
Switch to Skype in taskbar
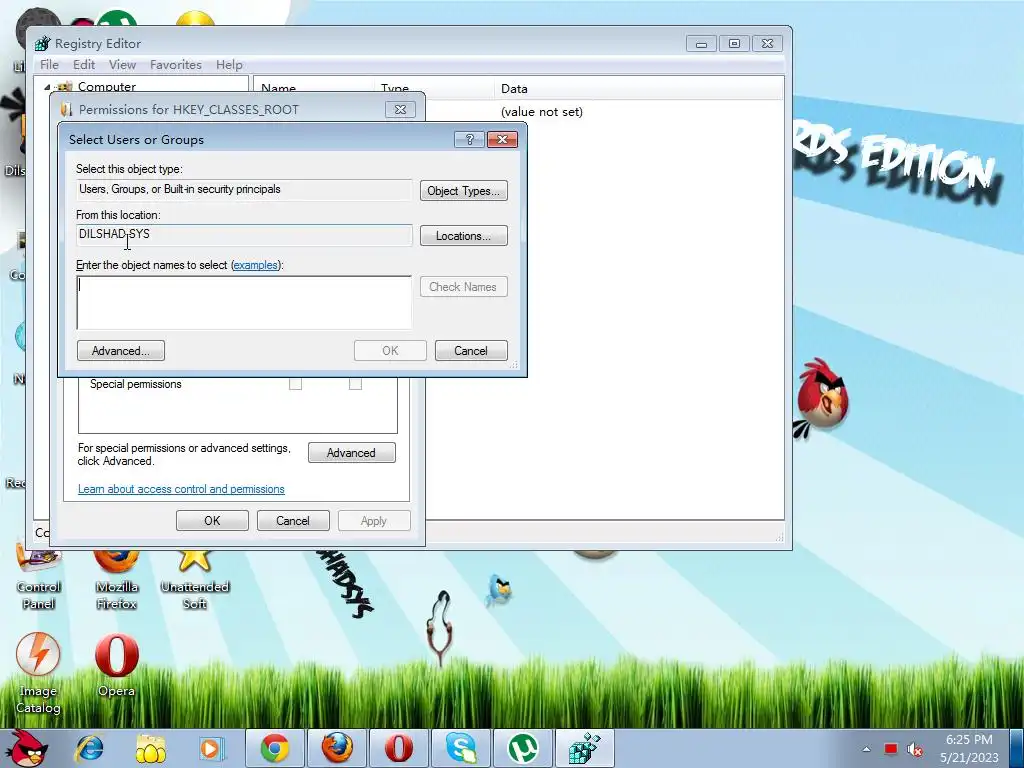click(460, 748)
